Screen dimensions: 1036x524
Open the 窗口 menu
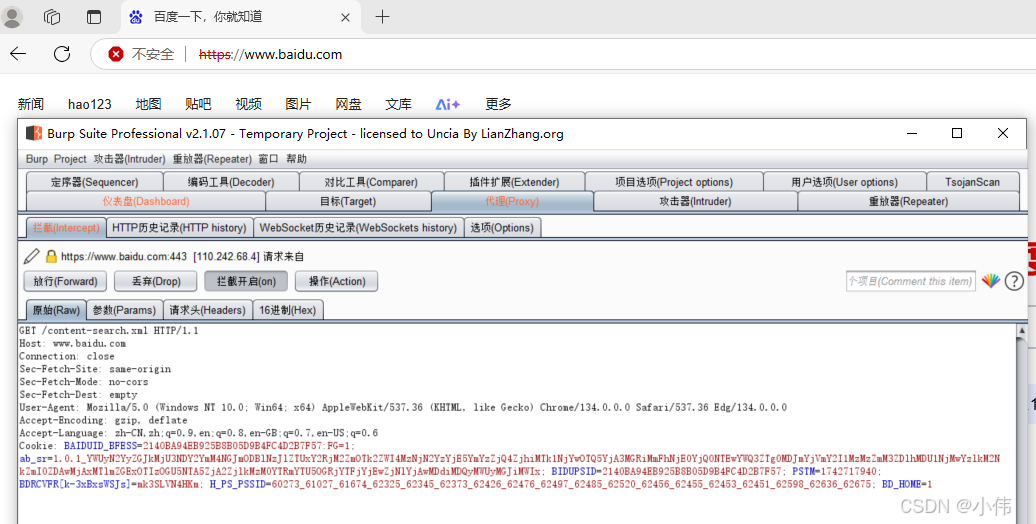(x=268, y=159)
